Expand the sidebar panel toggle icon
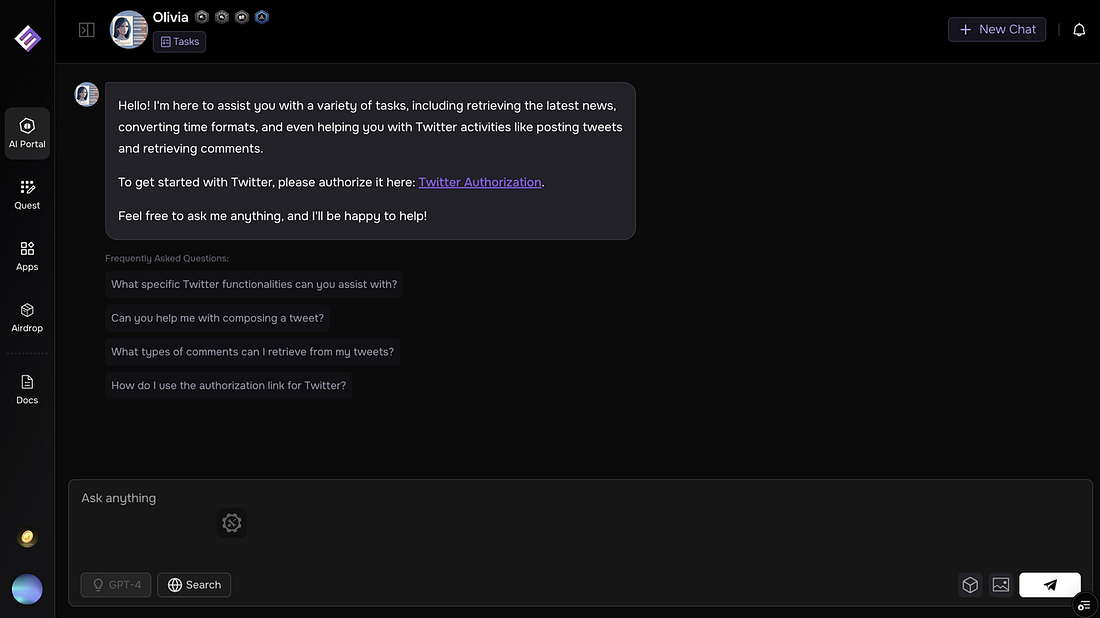This screenshot has width=1100, height=618. (x=87, y=30)
